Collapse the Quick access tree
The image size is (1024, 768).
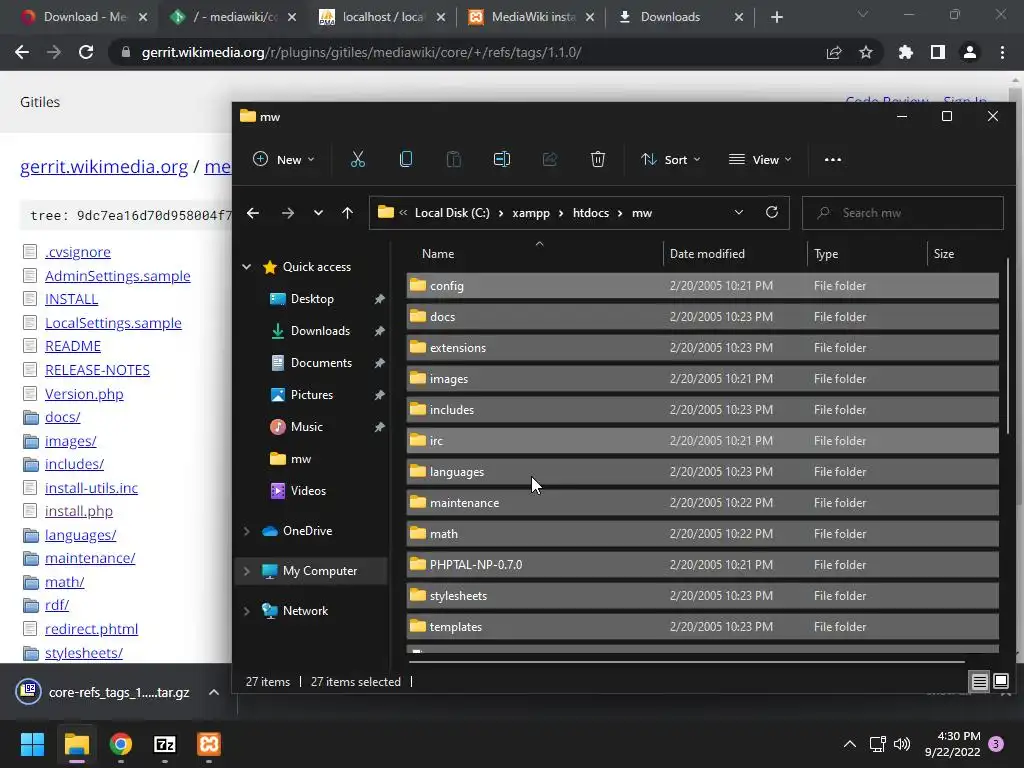coord(247,266)
